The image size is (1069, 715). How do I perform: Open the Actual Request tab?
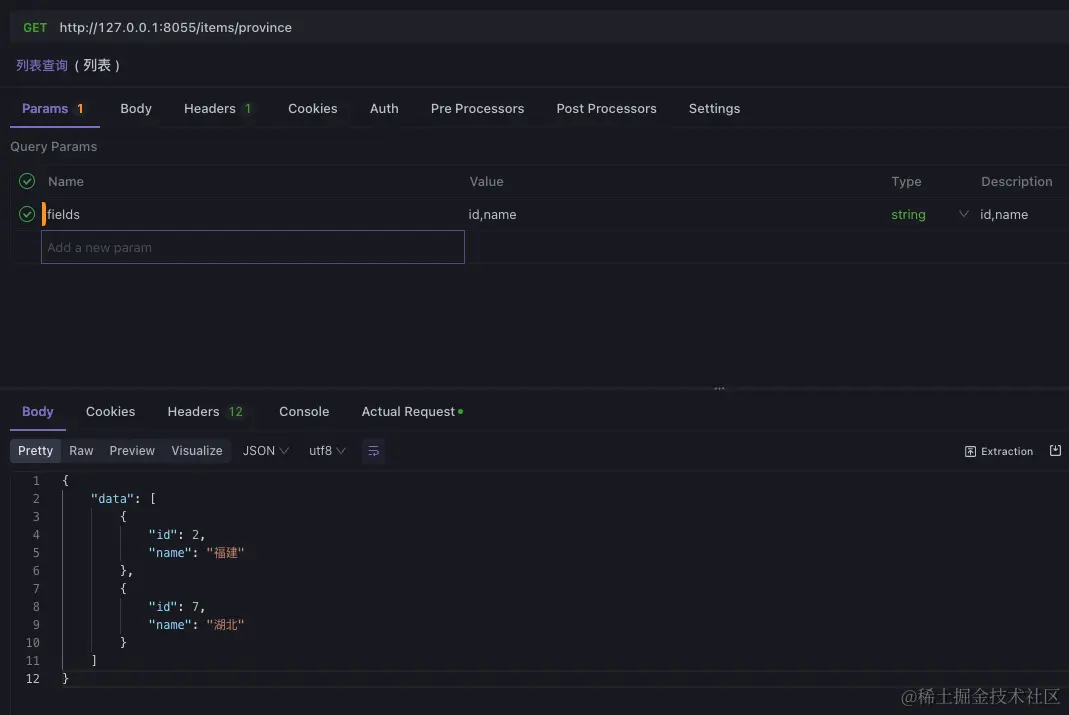412,412
